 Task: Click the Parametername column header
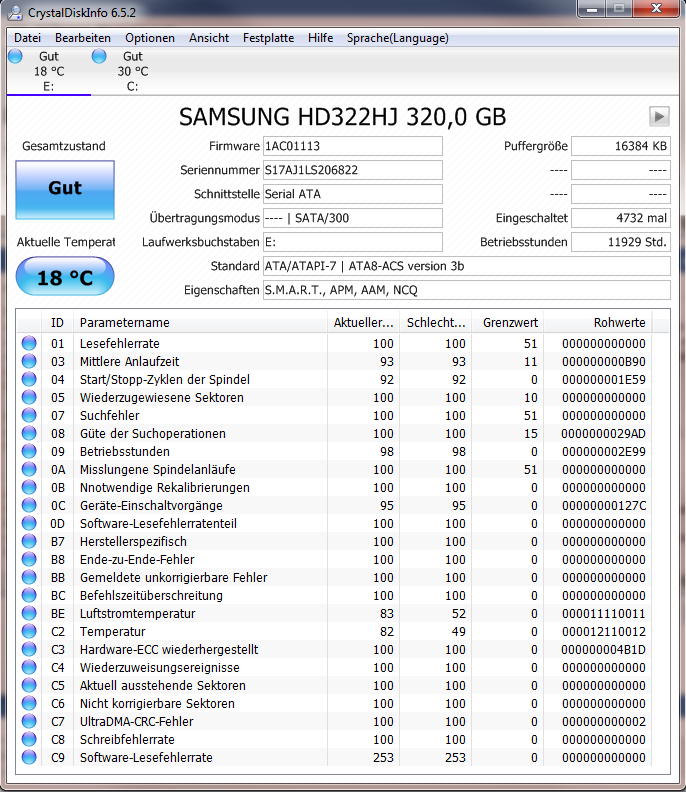pos(200,322)
